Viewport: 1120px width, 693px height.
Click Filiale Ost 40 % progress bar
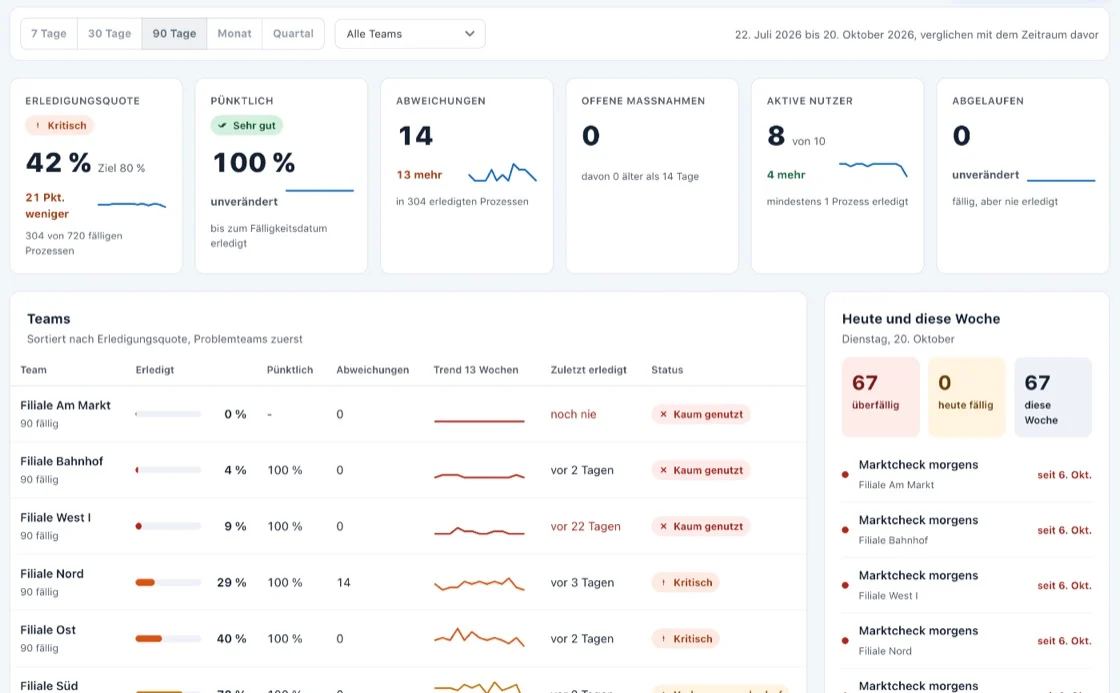click(x=168, y=639)
